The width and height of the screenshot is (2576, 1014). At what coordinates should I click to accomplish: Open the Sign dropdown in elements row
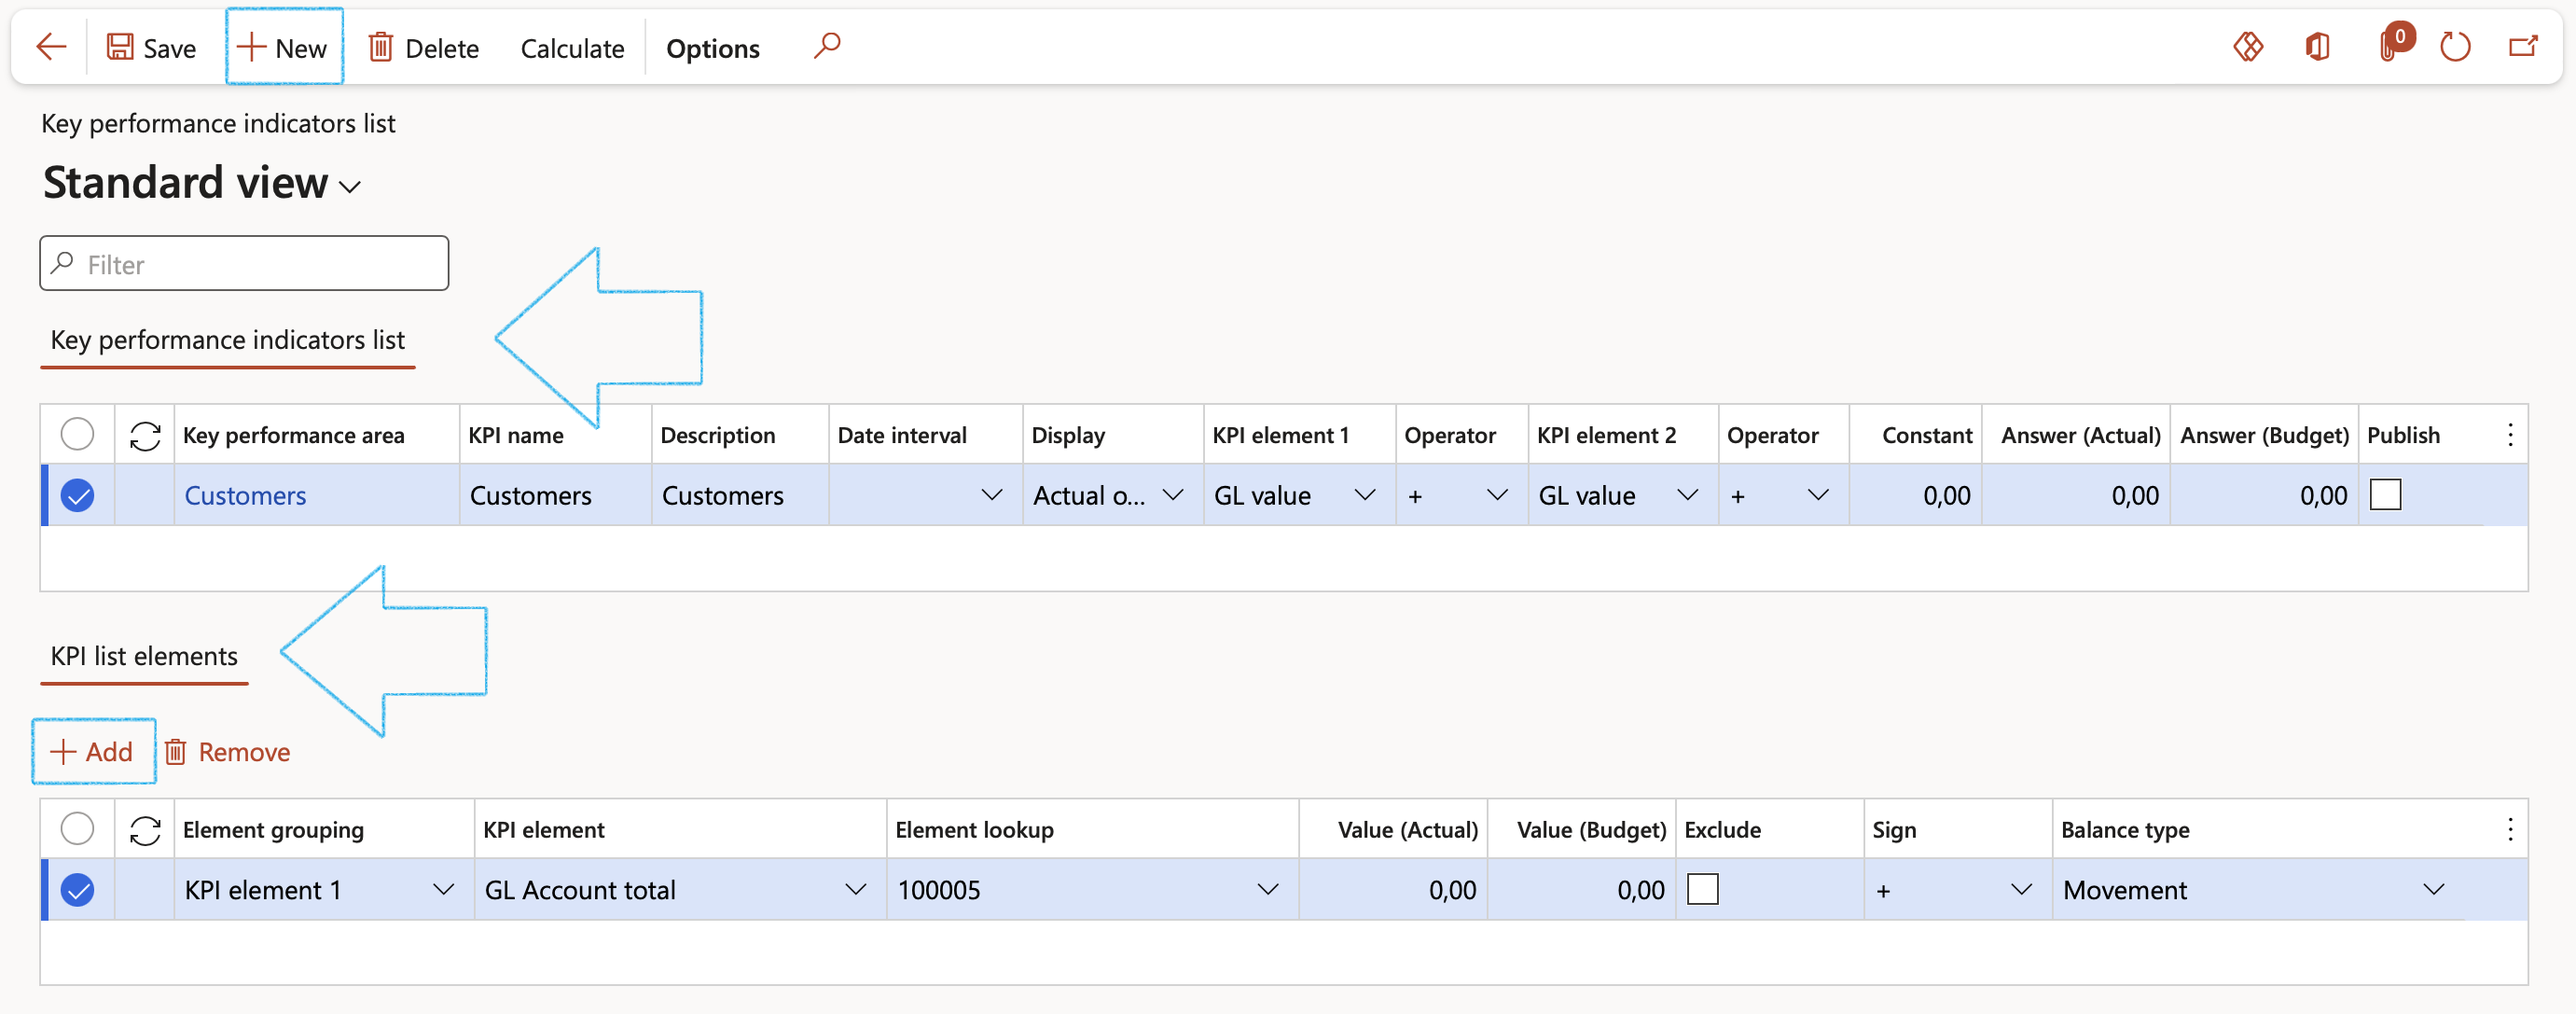pyautogui.click(x=2021, y=889)
